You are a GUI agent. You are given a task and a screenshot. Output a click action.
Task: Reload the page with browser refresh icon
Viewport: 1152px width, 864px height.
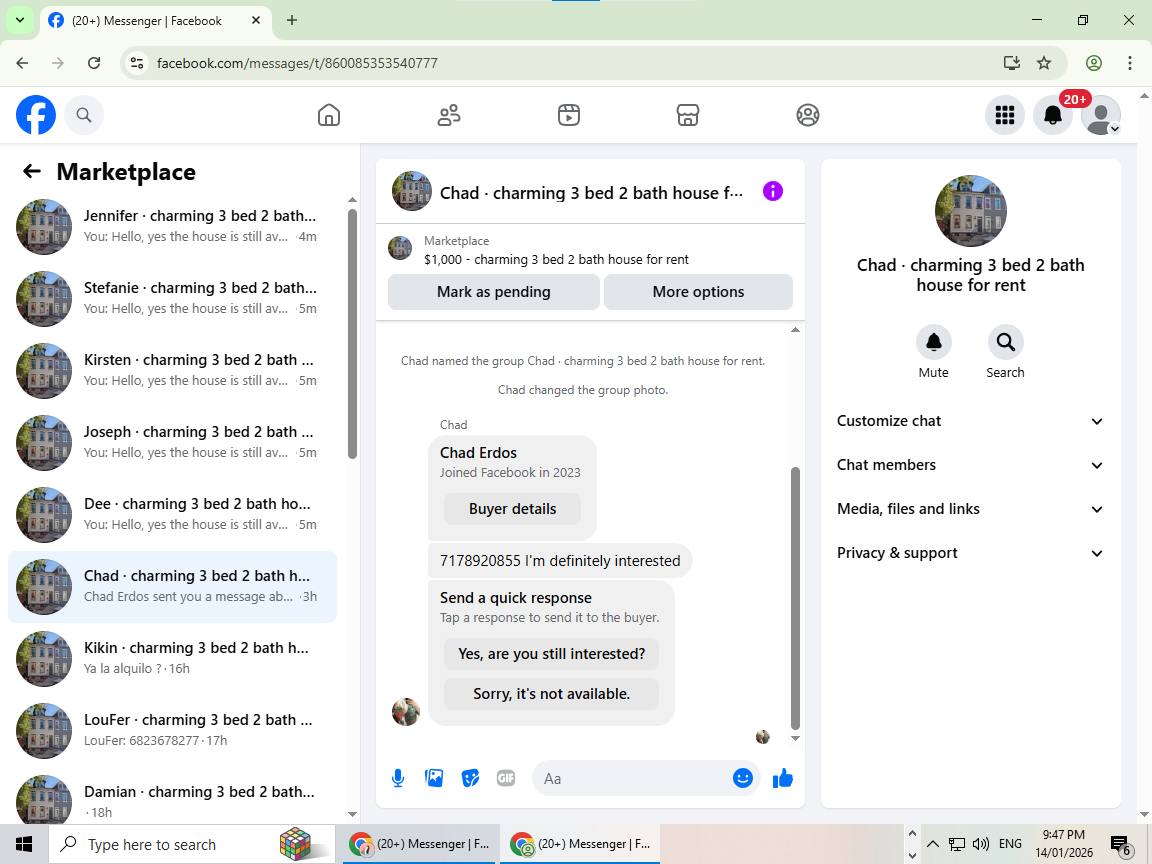[94, 63]
